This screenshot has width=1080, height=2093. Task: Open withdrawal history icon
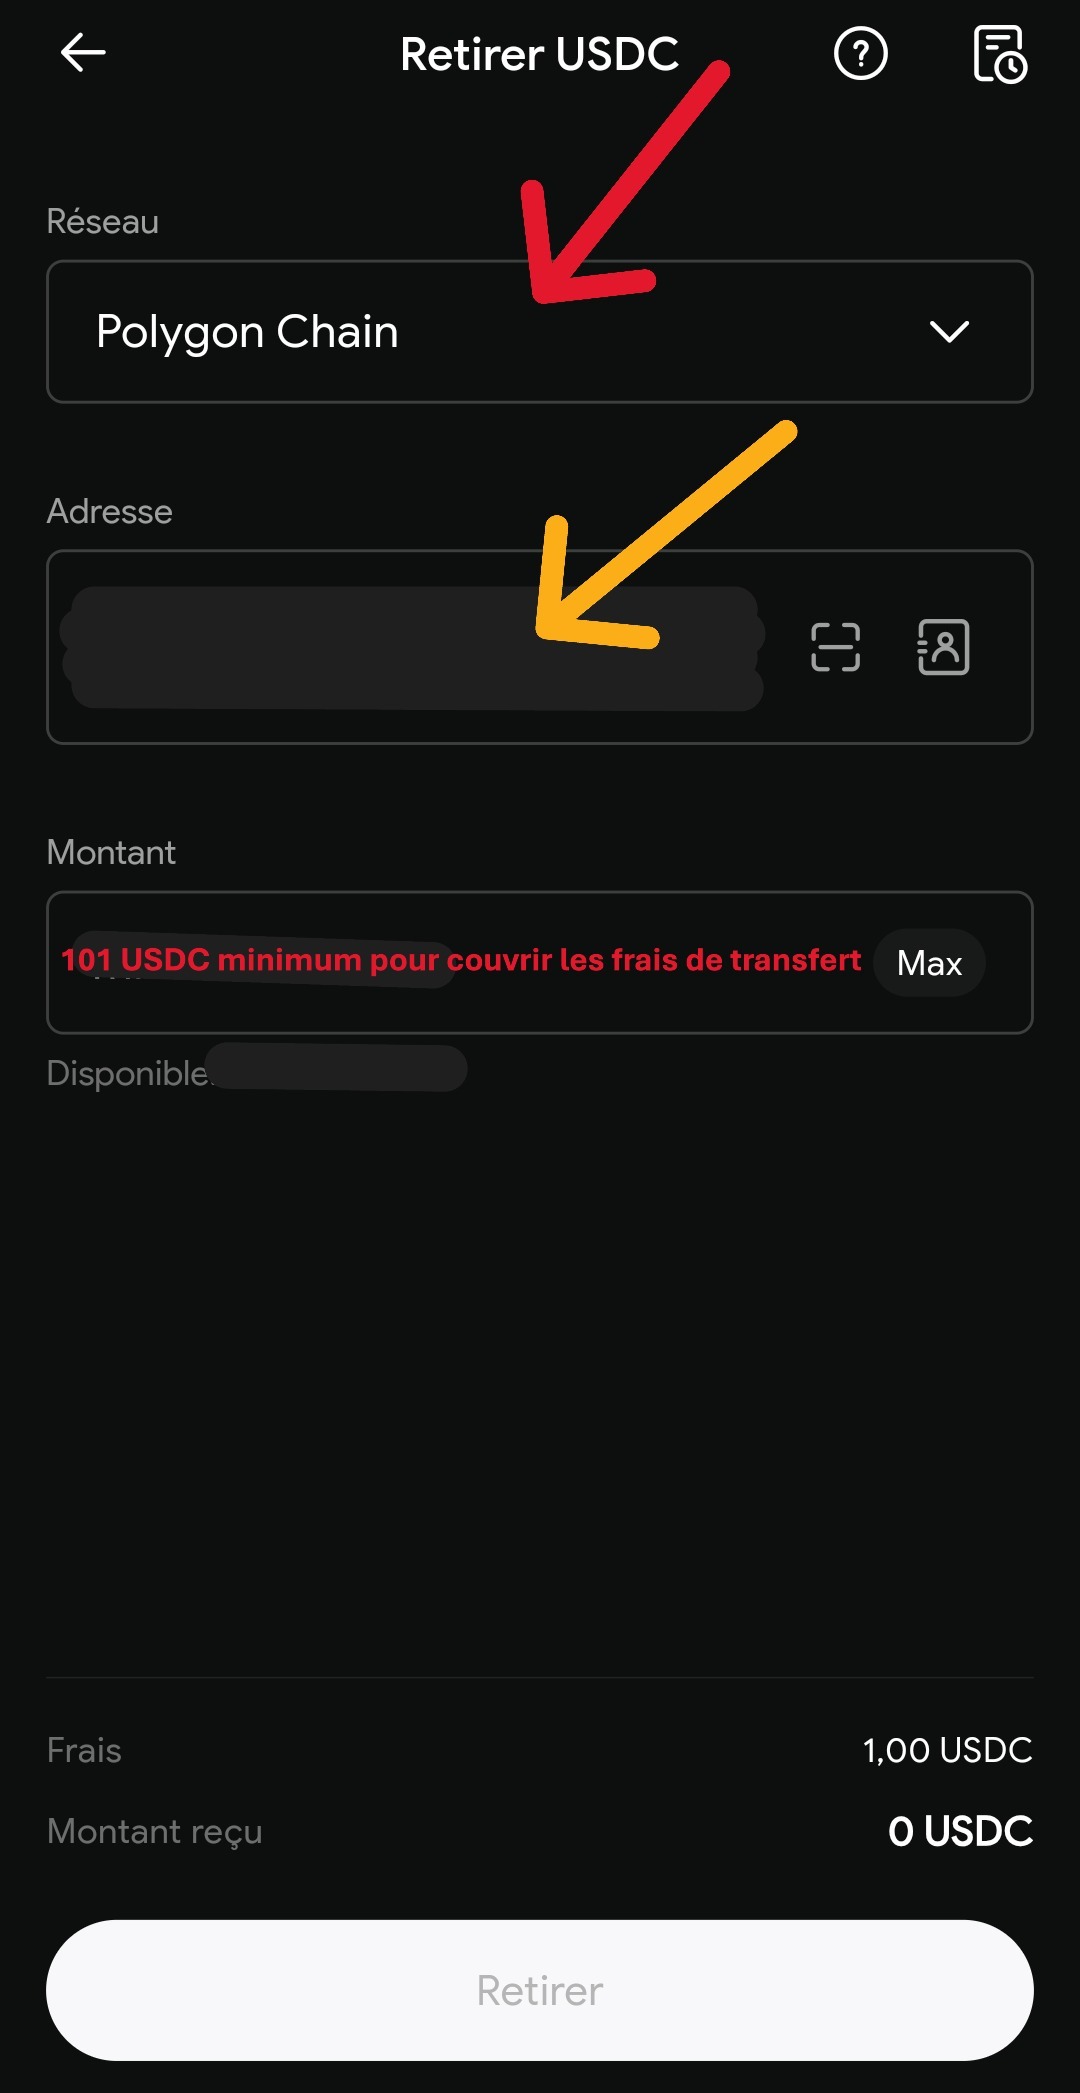1000,54
